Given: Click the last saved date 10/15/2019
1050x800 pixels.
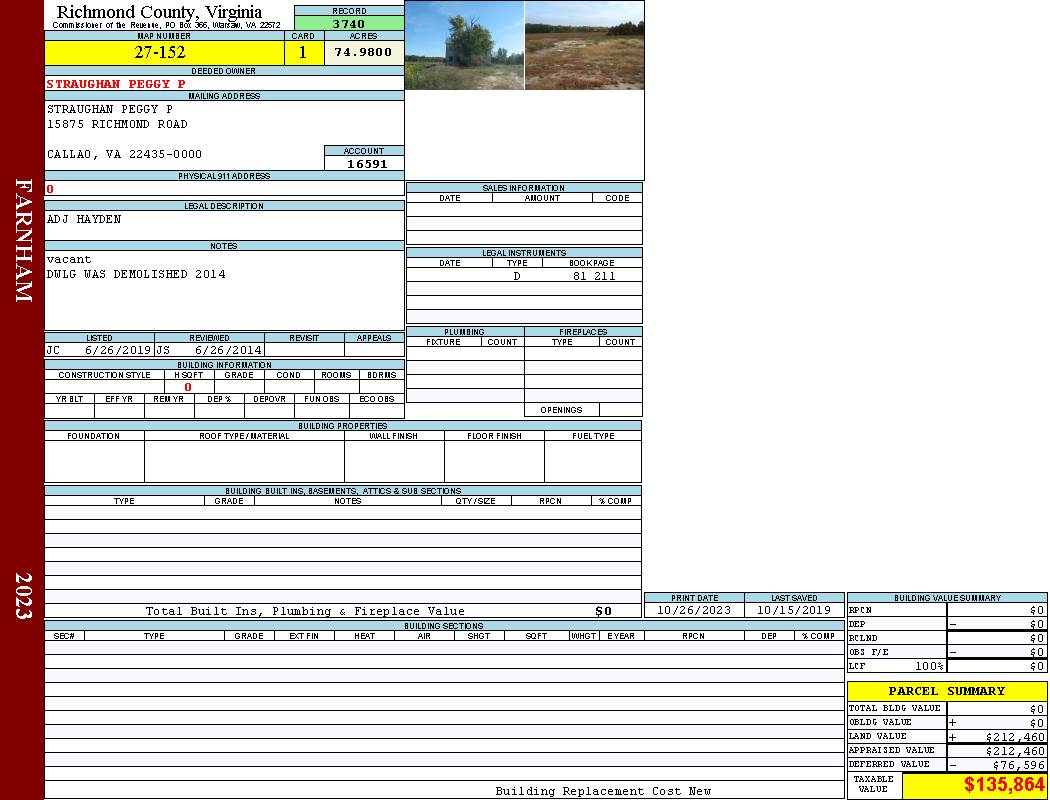Looking at the screenshot, I should click(x=794, y=610).
